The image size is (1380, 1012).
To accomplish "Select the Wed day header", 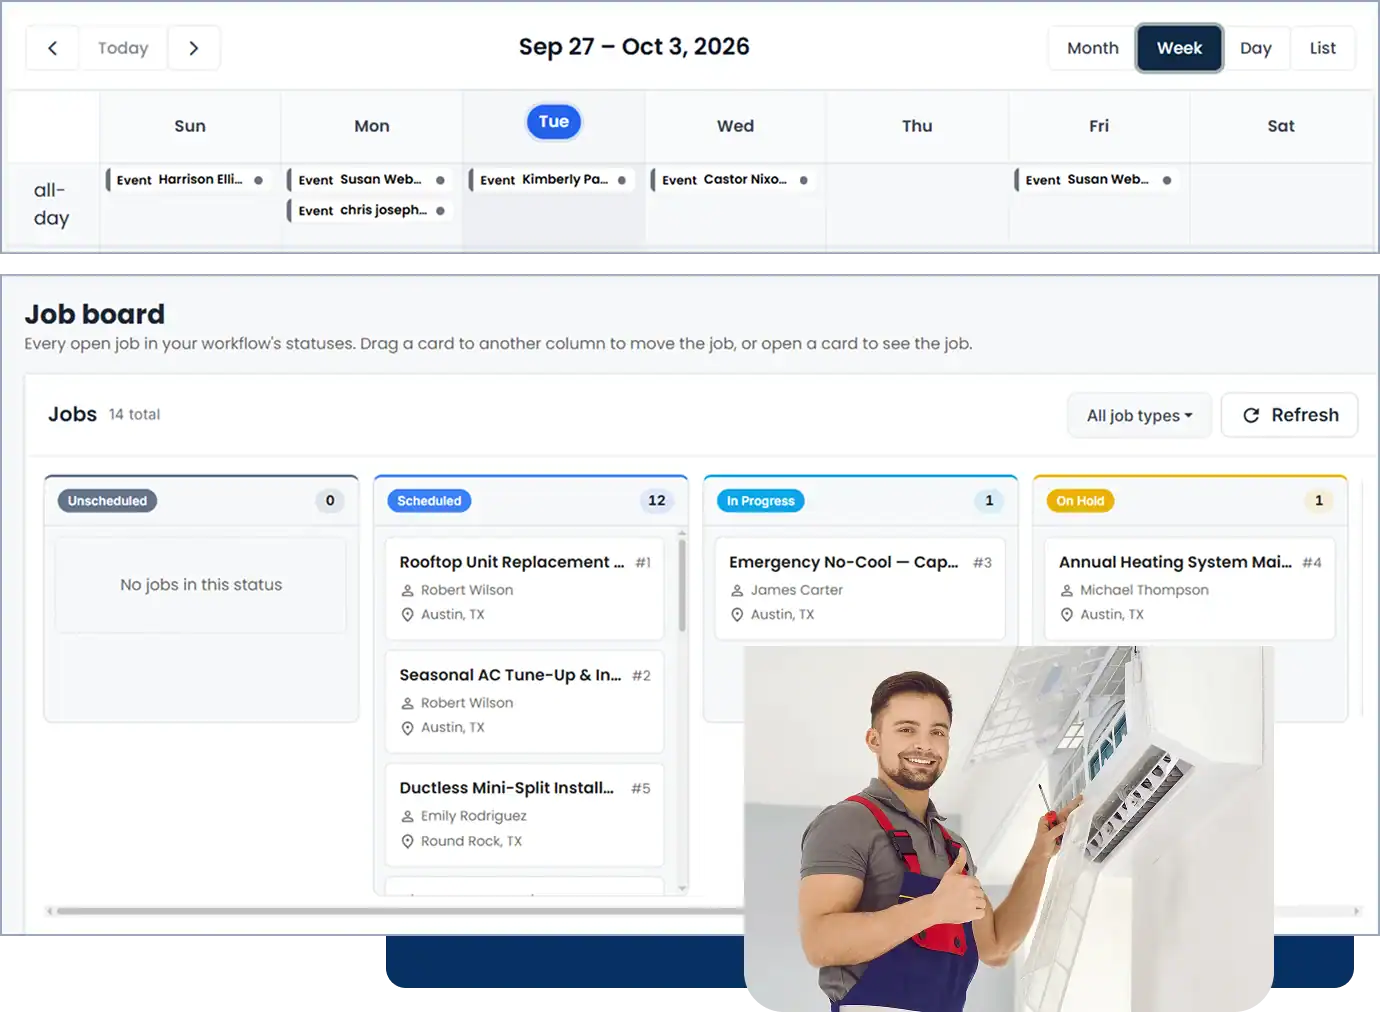I will [x=735, y=126].
